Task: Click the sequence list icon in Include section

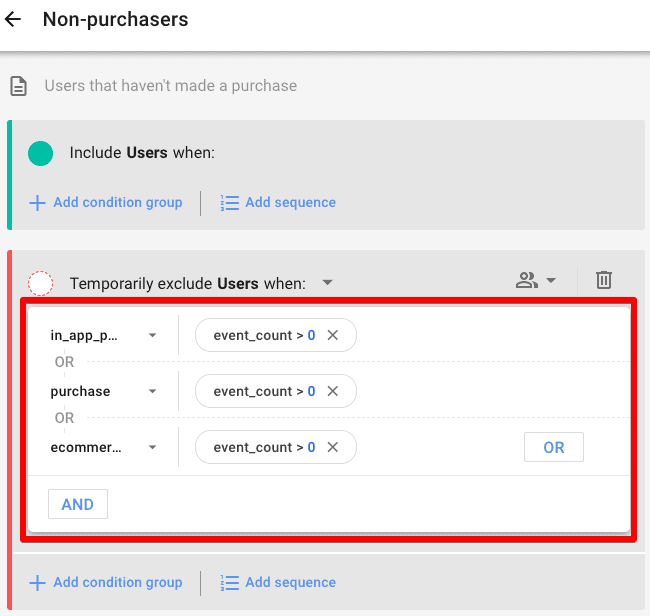Action: (x=229, y=203)
